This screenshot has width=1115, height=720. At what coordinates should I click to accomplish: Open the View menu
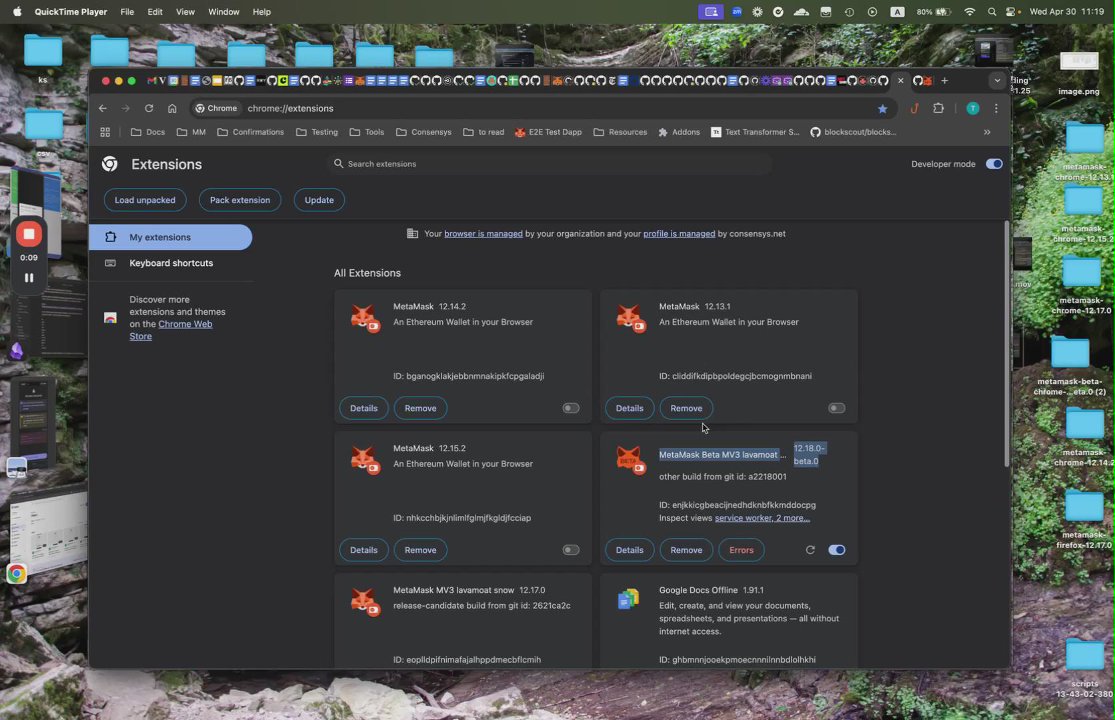(186, 12)
